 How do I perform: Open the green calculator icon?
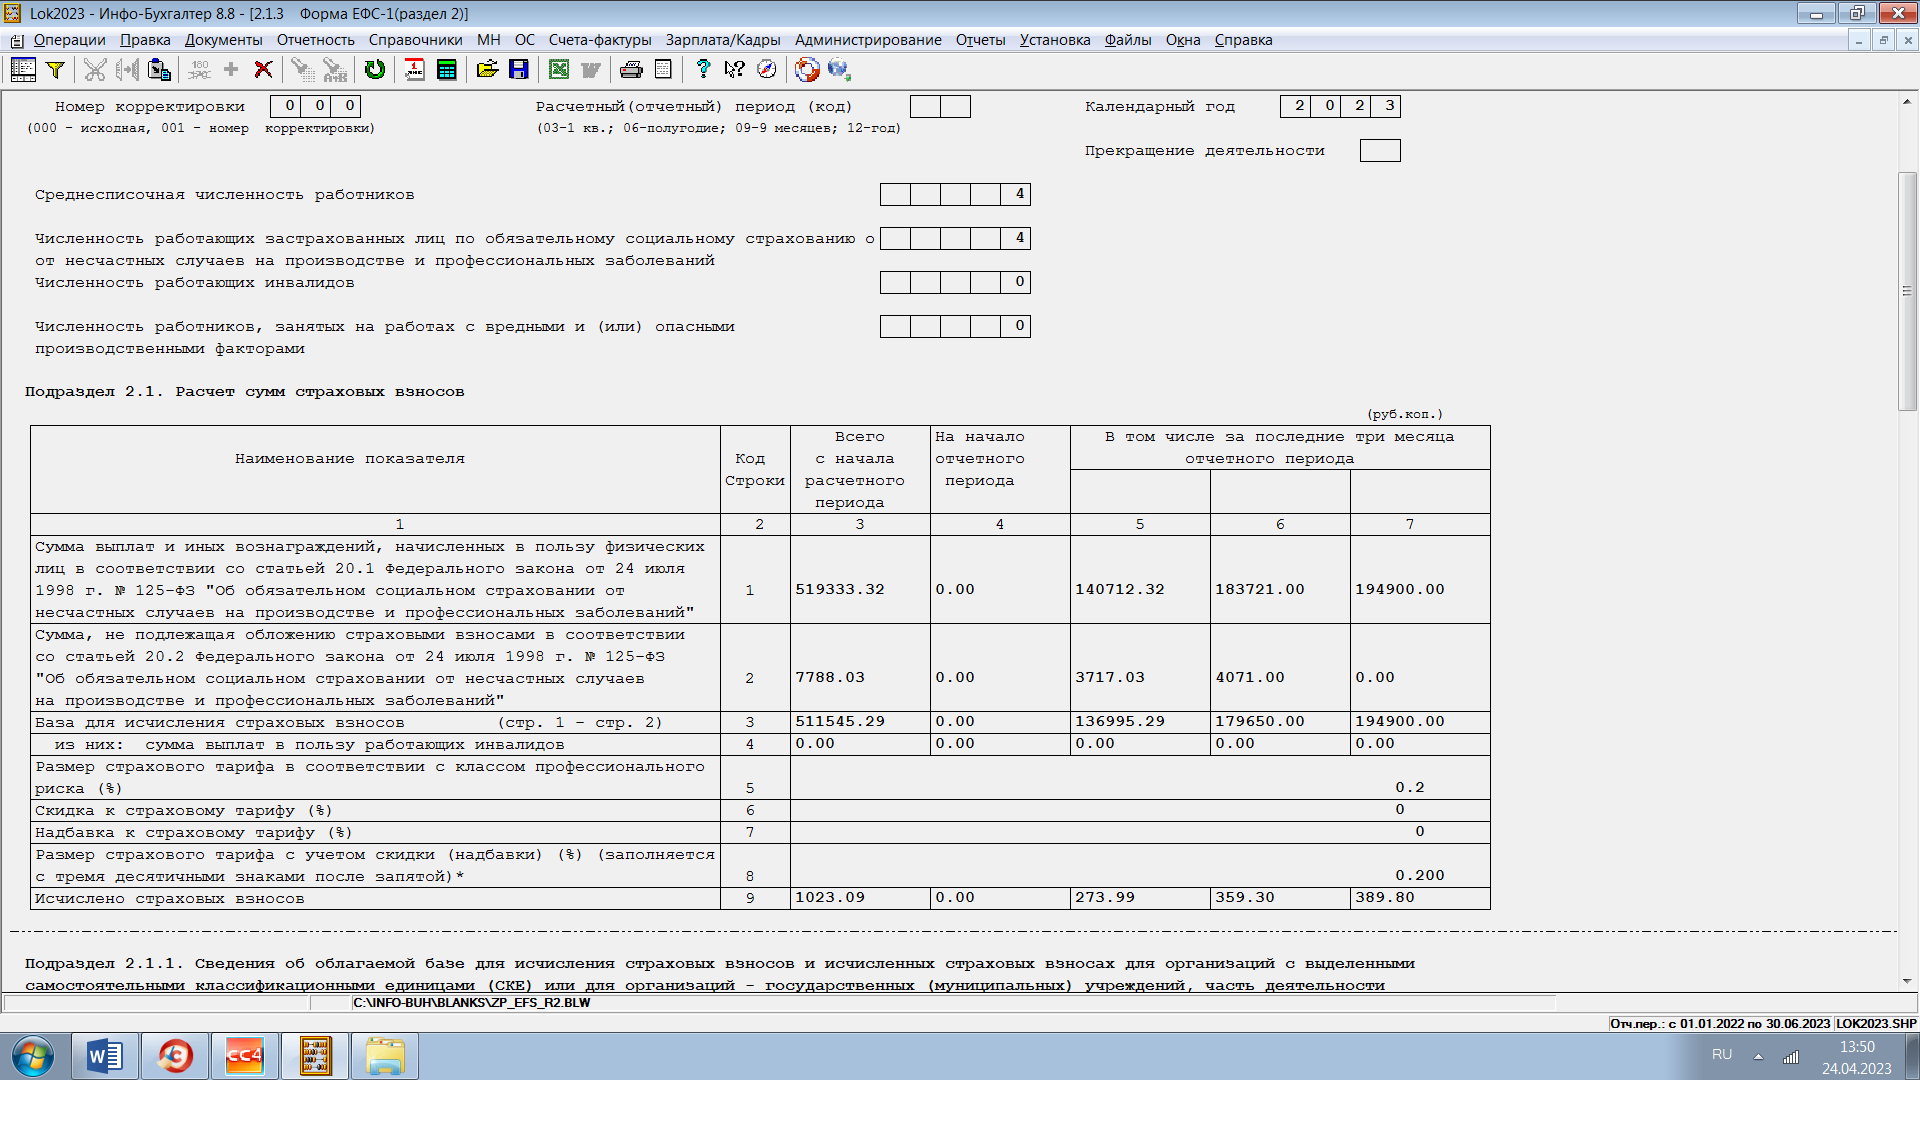(447, 69)
